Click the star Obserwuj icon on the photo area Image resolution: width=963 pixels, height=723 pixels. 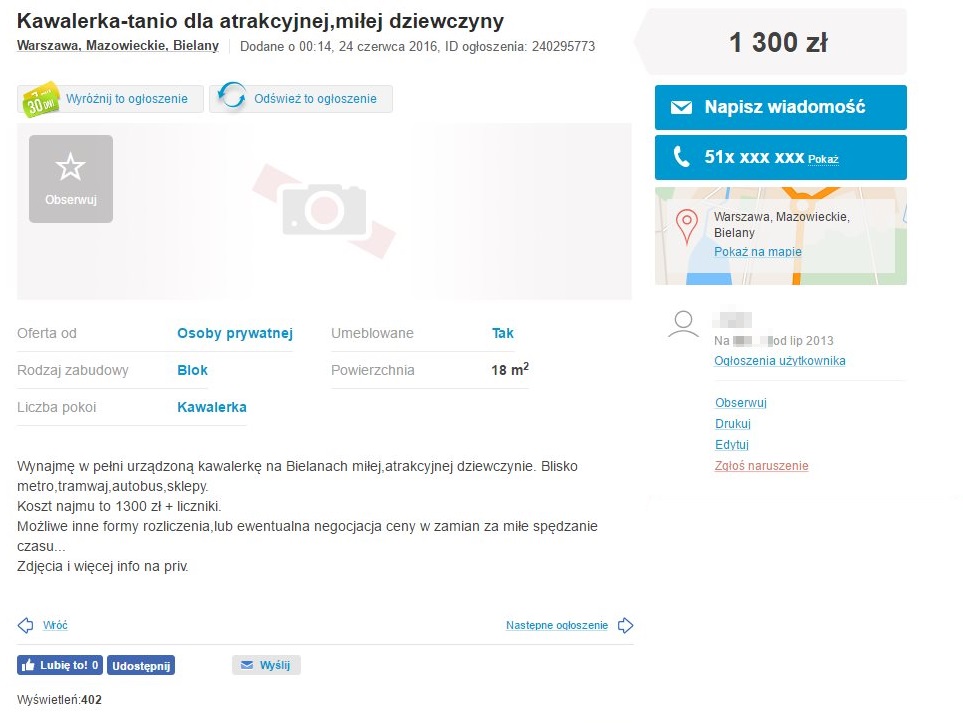pos(70,167)
